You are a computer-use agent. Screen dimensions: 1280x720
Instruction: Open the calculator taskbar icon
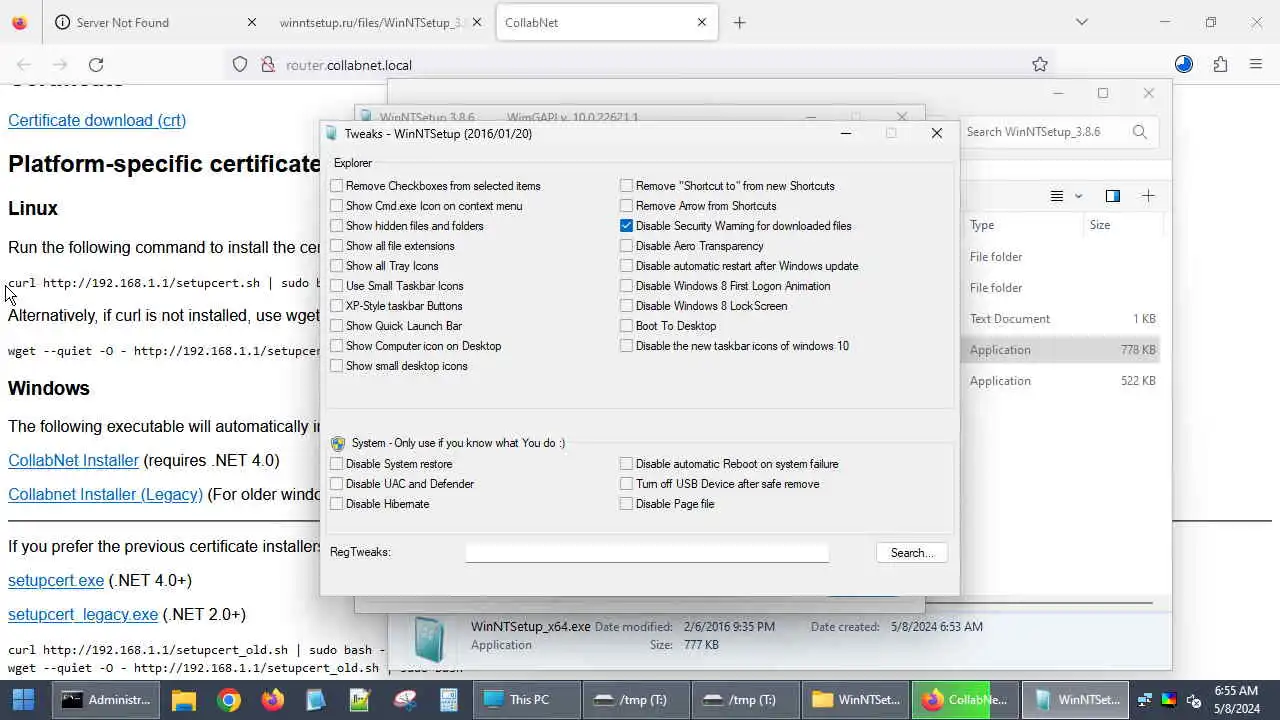(x=449, y=700)
